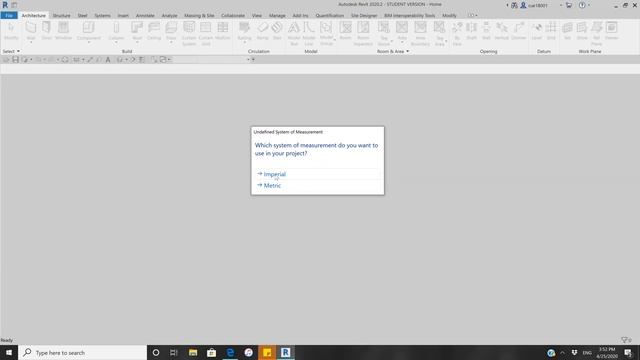This screenshot has height=360, width=640.
Task: Select the Stair tool
Action: pos(277,31)
